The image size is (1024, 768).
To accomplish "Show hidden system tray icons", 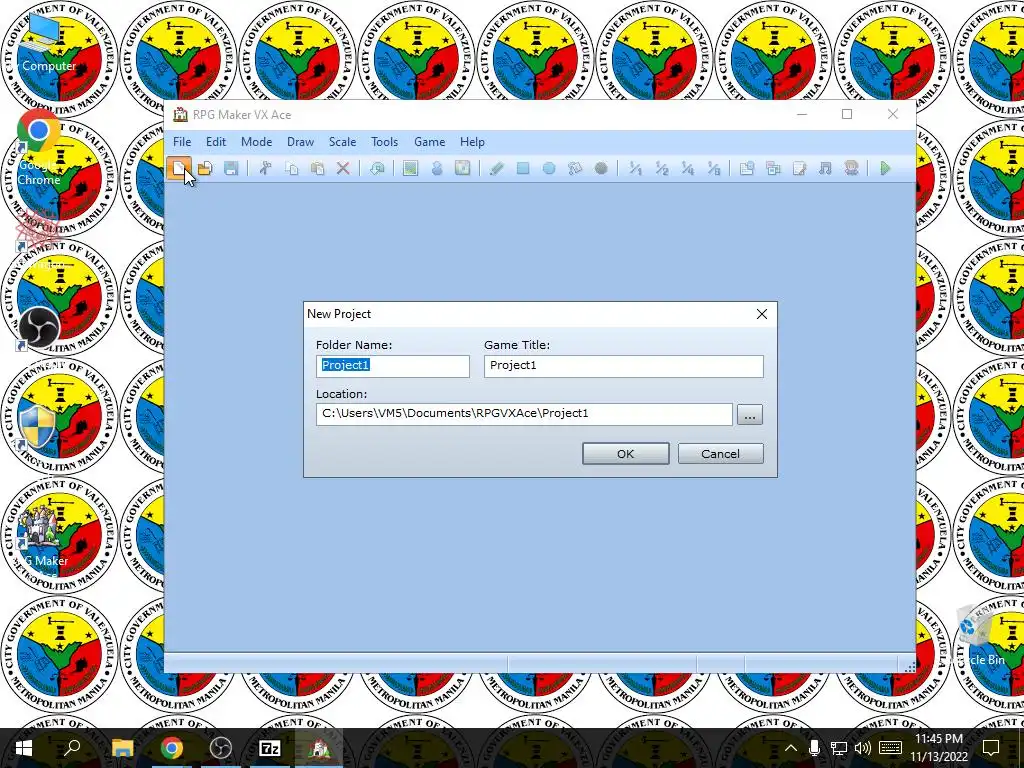I will 790,748.
